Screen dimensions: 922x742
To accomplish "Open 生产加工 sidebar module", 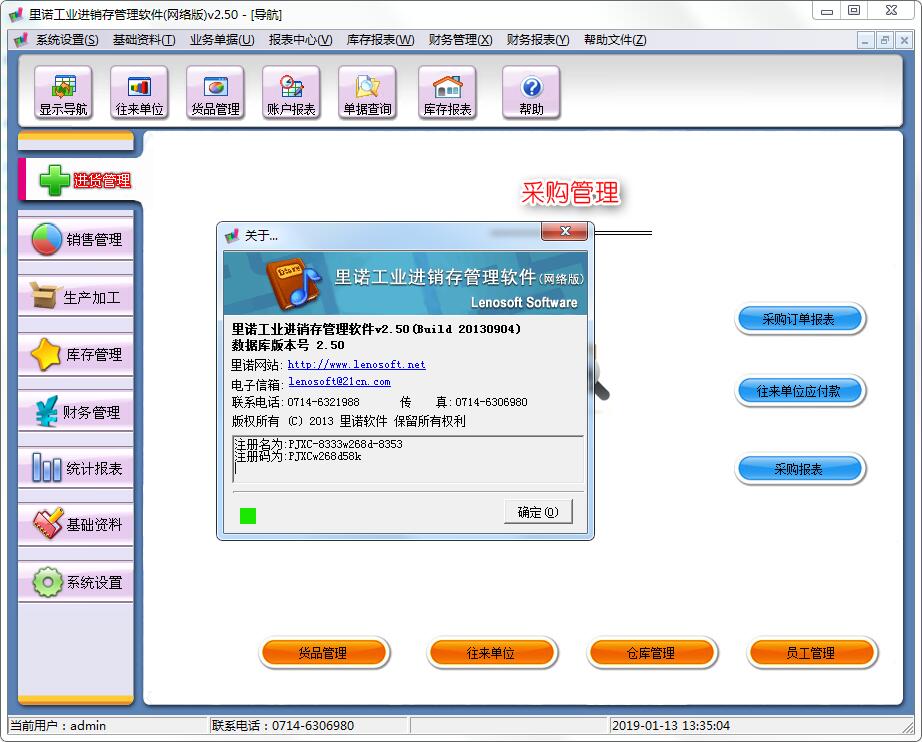I will (x=76, y=296).
